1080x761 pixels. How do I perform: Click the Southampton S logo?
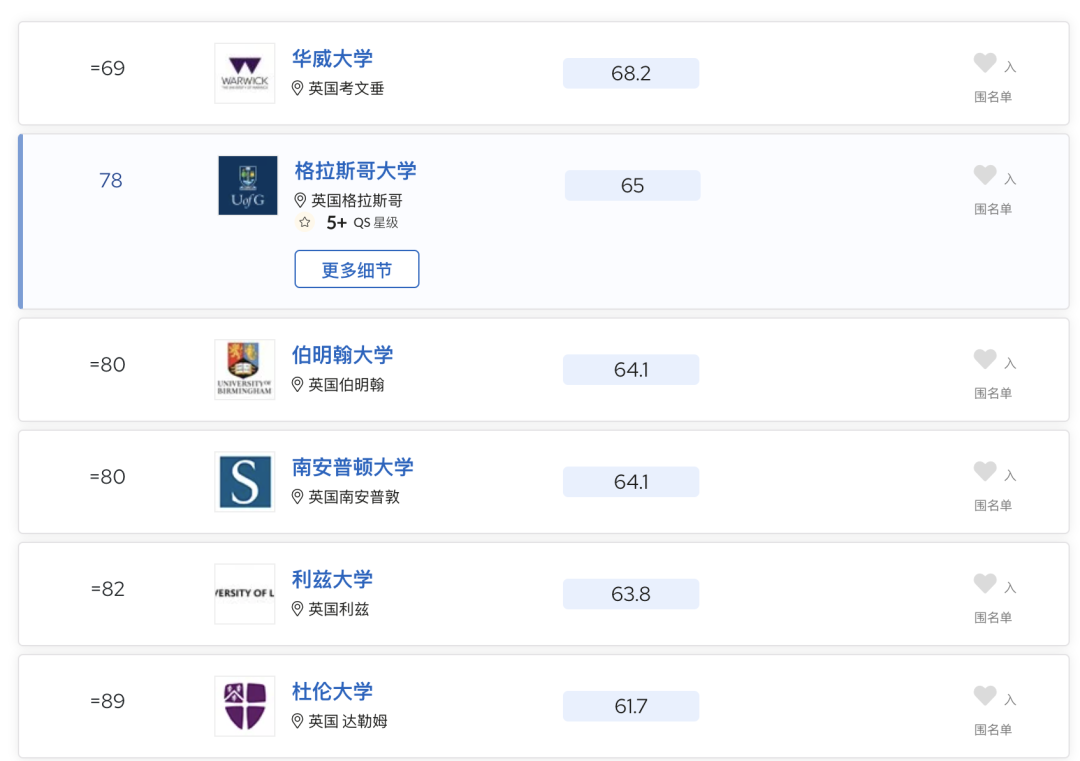245,481
